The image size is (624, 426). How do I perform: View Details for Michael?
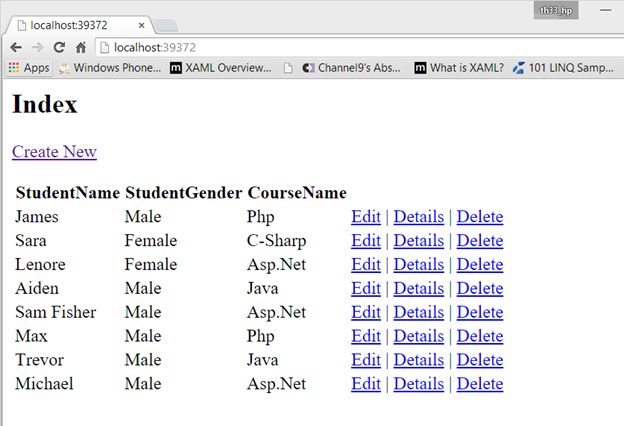[419, 384]
